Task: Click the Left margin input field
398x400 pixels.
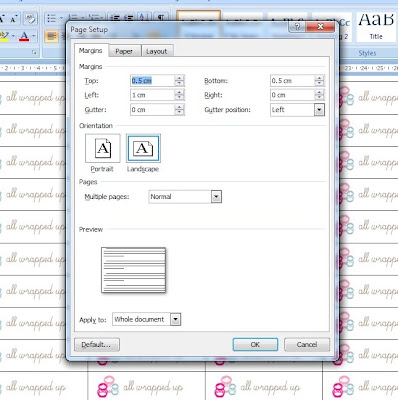Action: pos(152,95)
